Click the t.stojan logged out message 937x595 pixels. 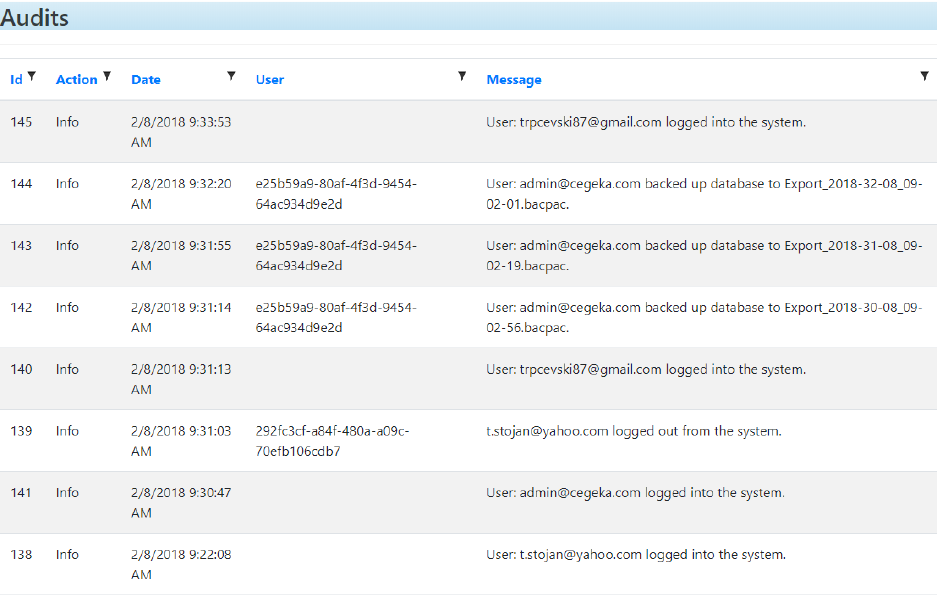[x=633, y=431]
